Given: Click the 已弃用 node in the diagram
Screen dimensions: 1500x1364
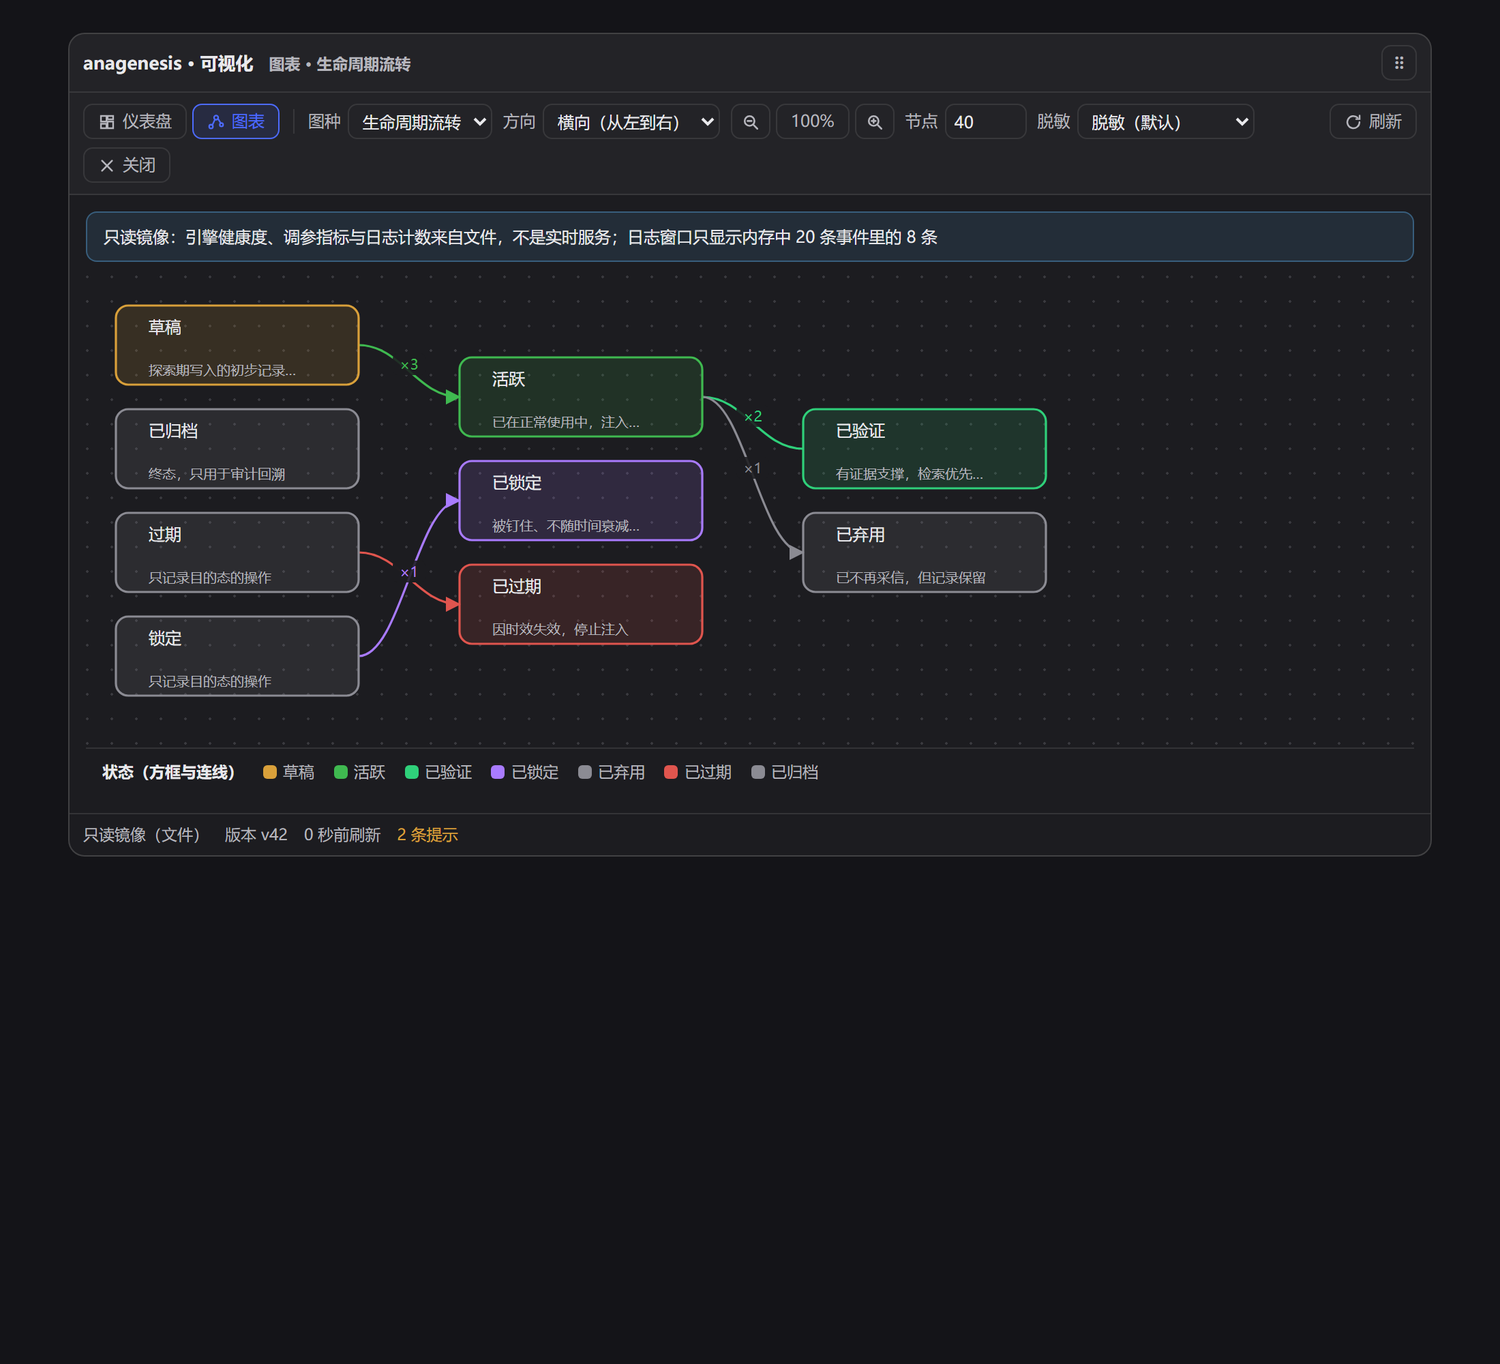Looking at the screenshot, I should 925,553.
